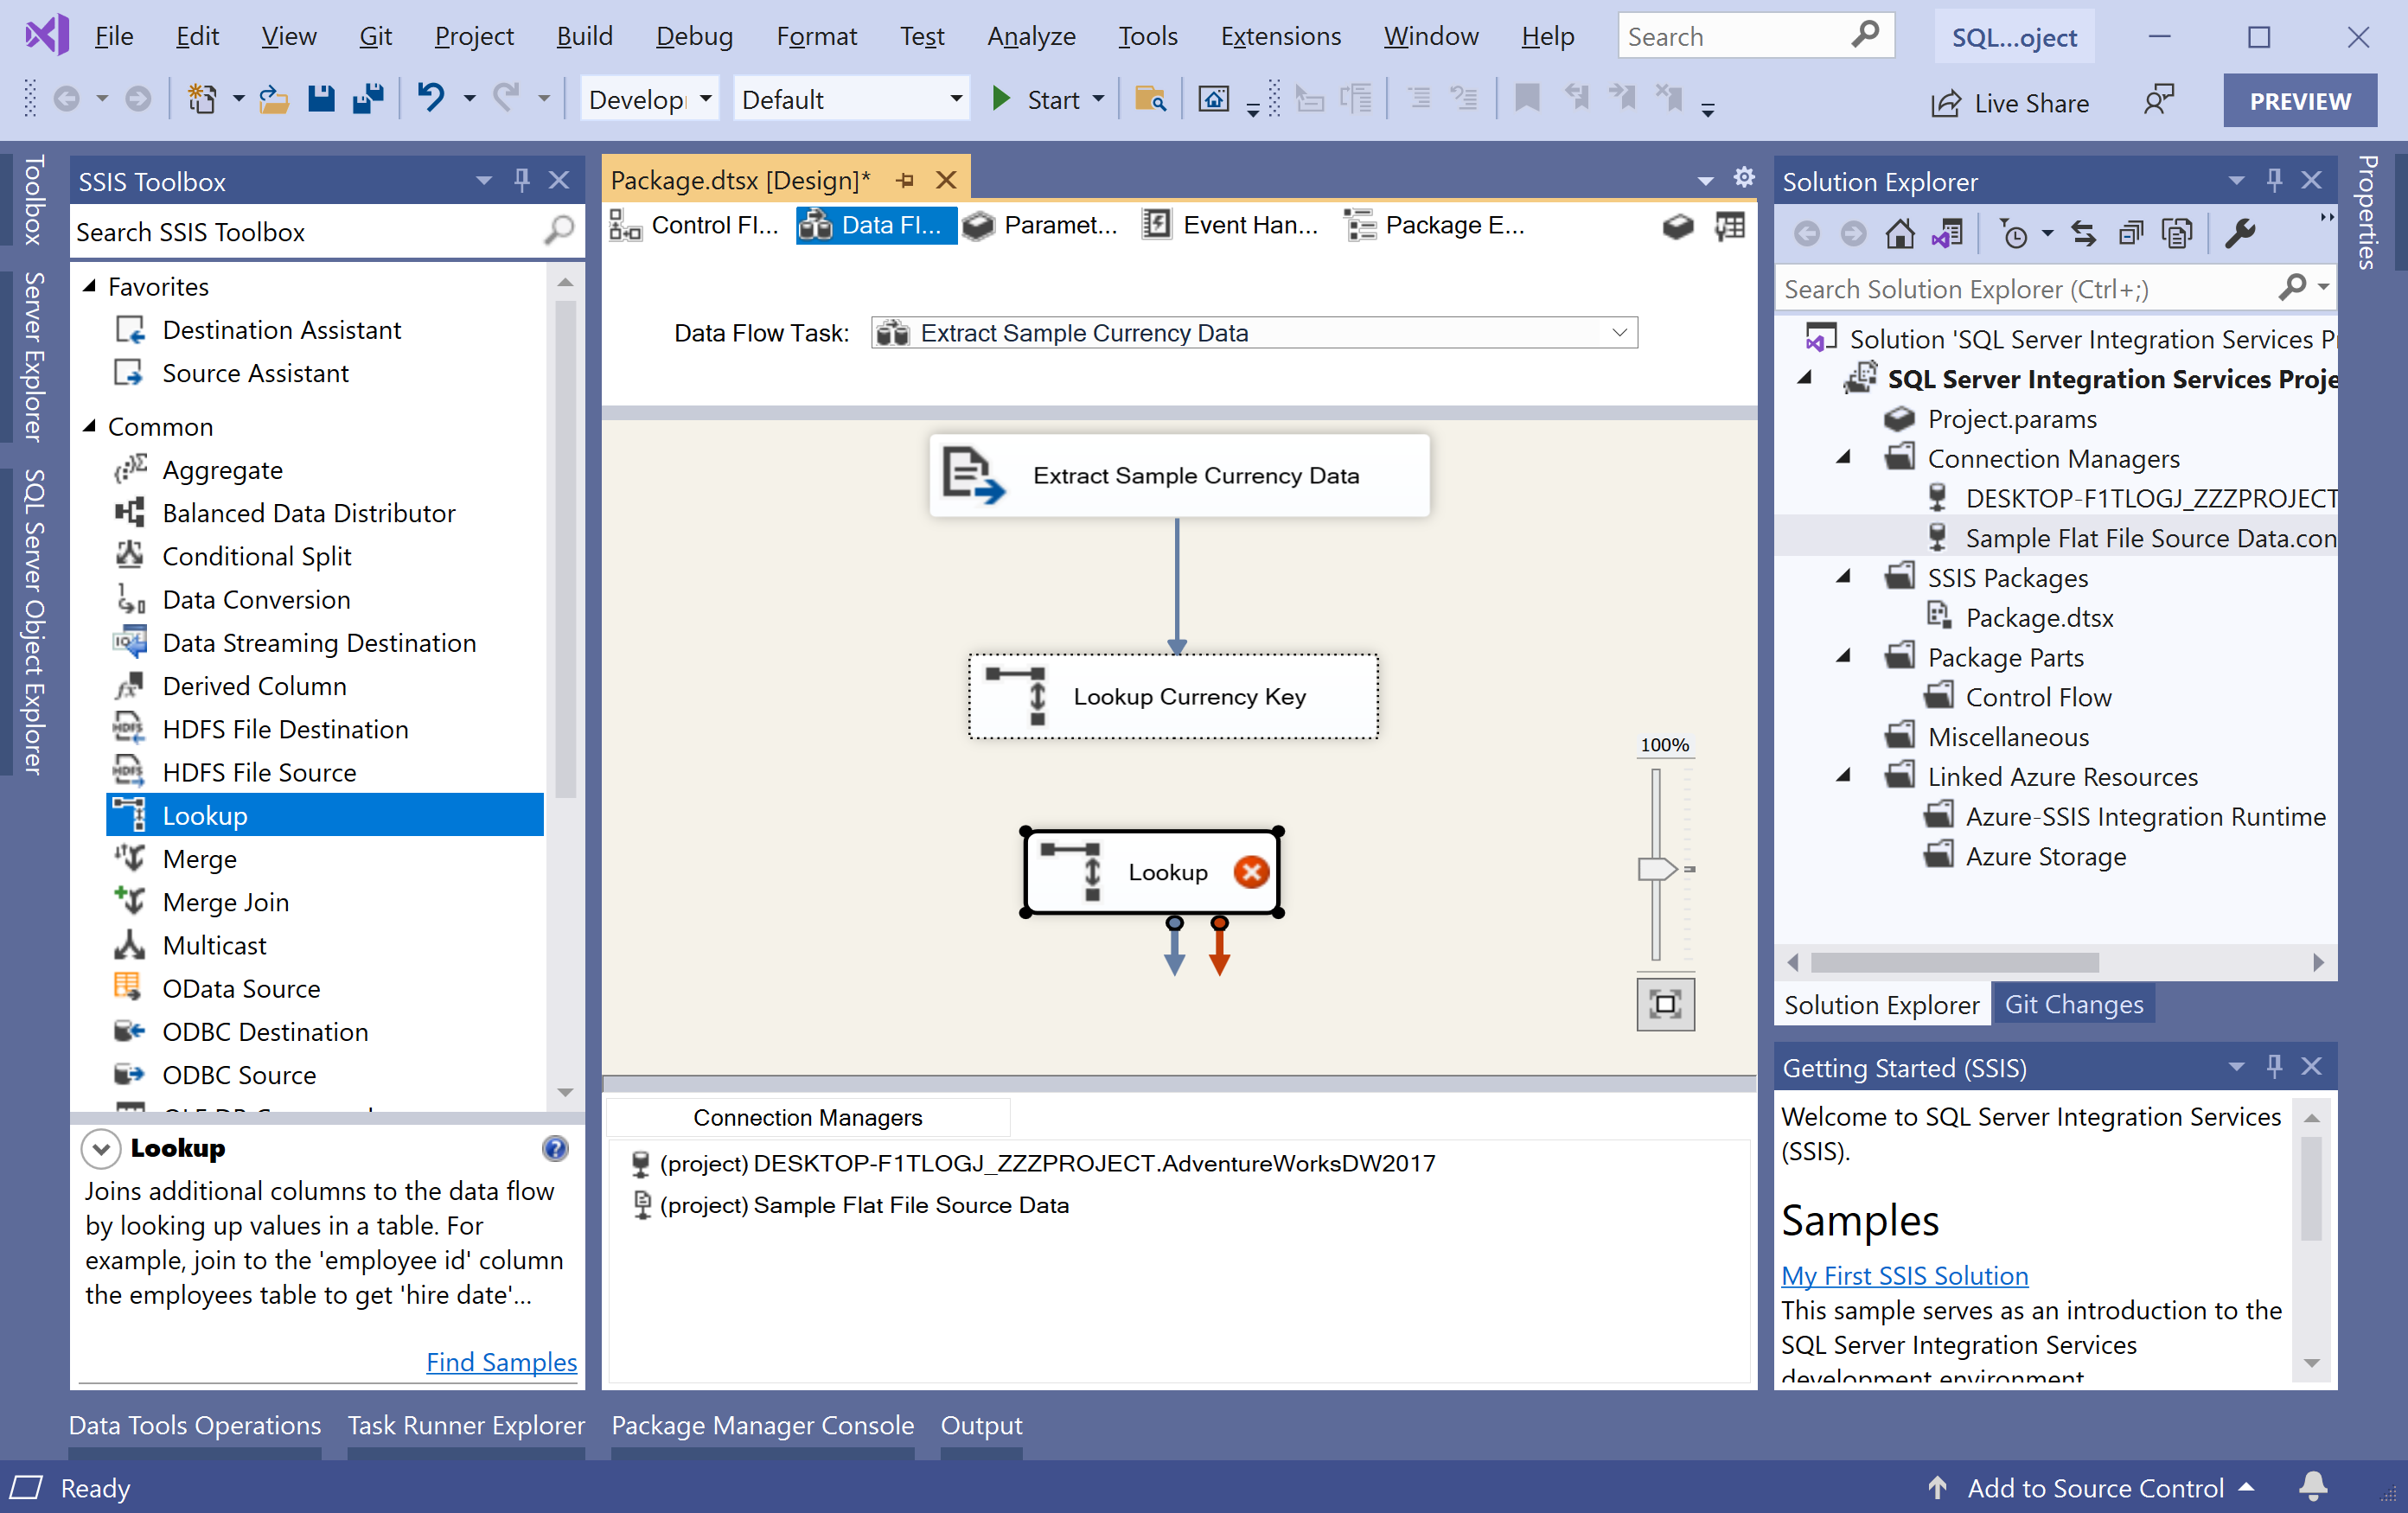Click Variables icon in designer top-right

(1729, 226)
